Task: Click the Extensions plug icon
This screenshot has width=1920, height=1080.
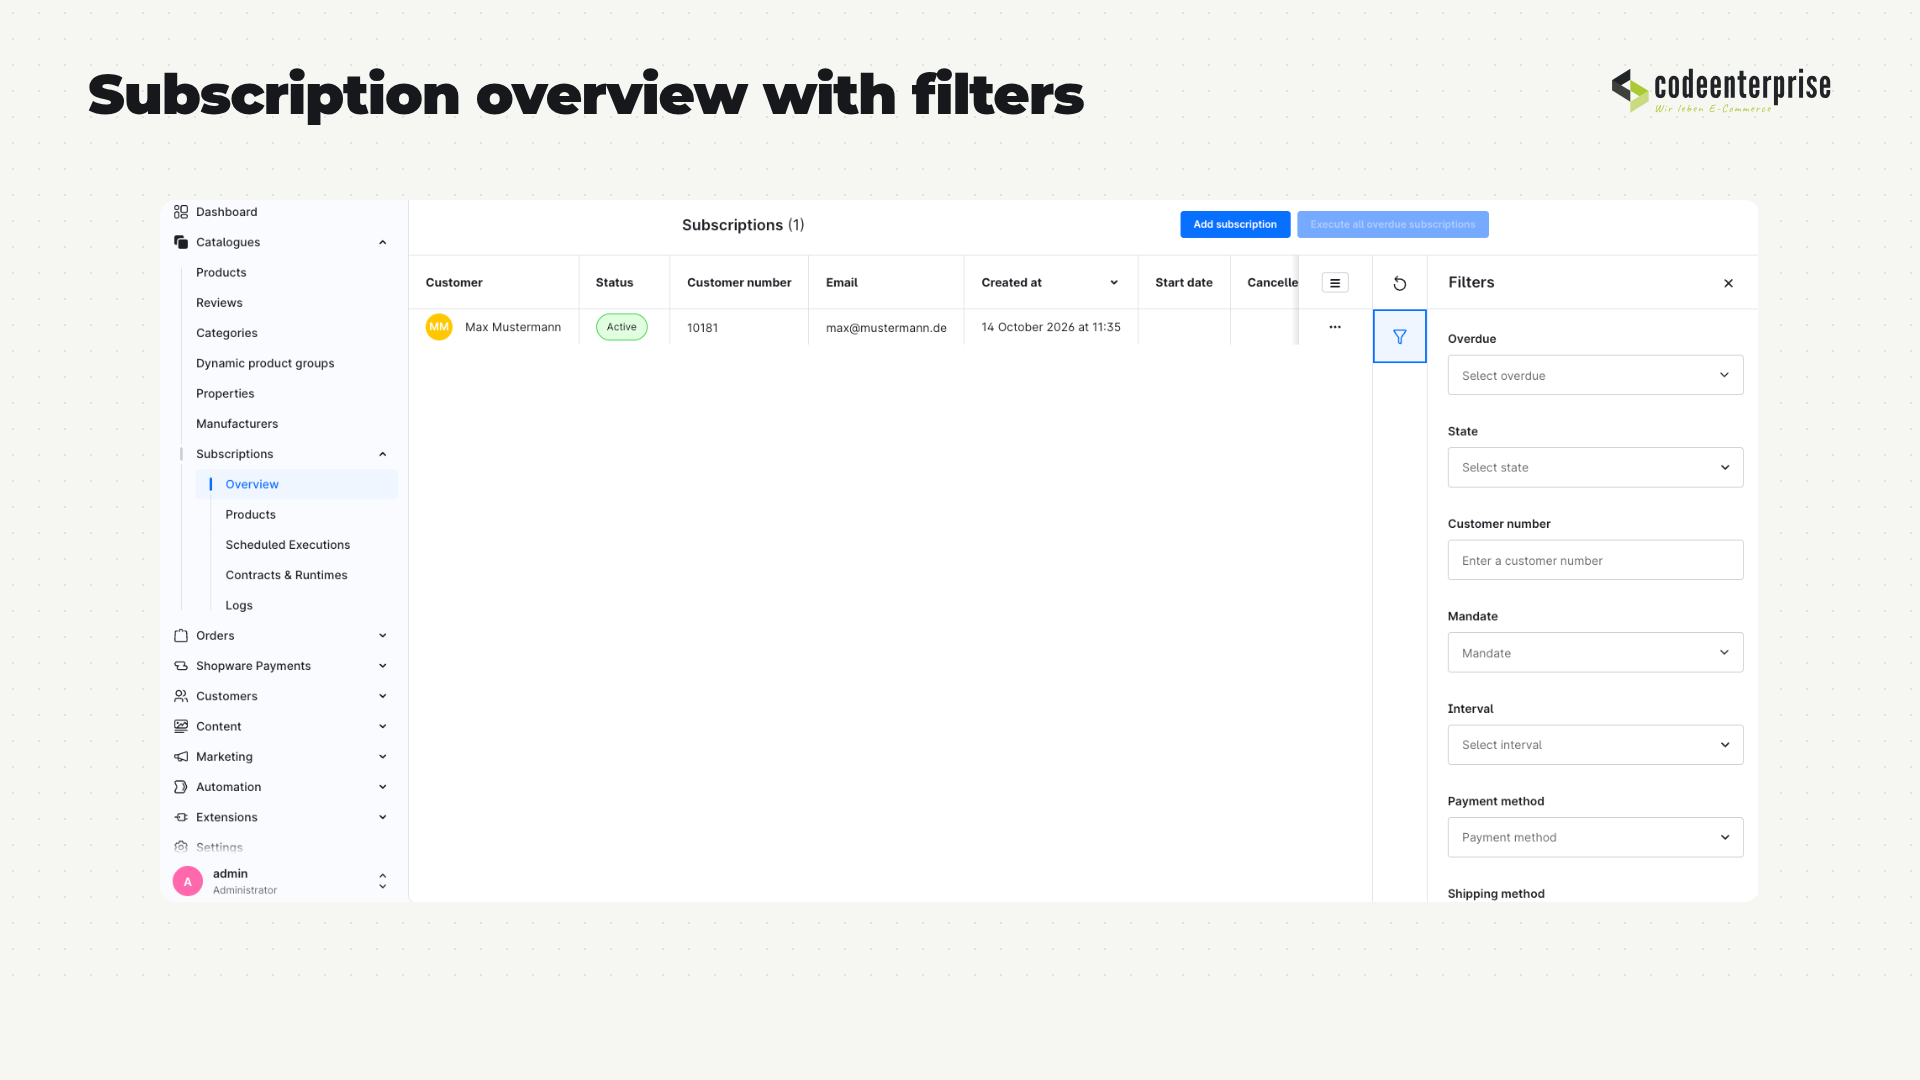Action: 181,817
